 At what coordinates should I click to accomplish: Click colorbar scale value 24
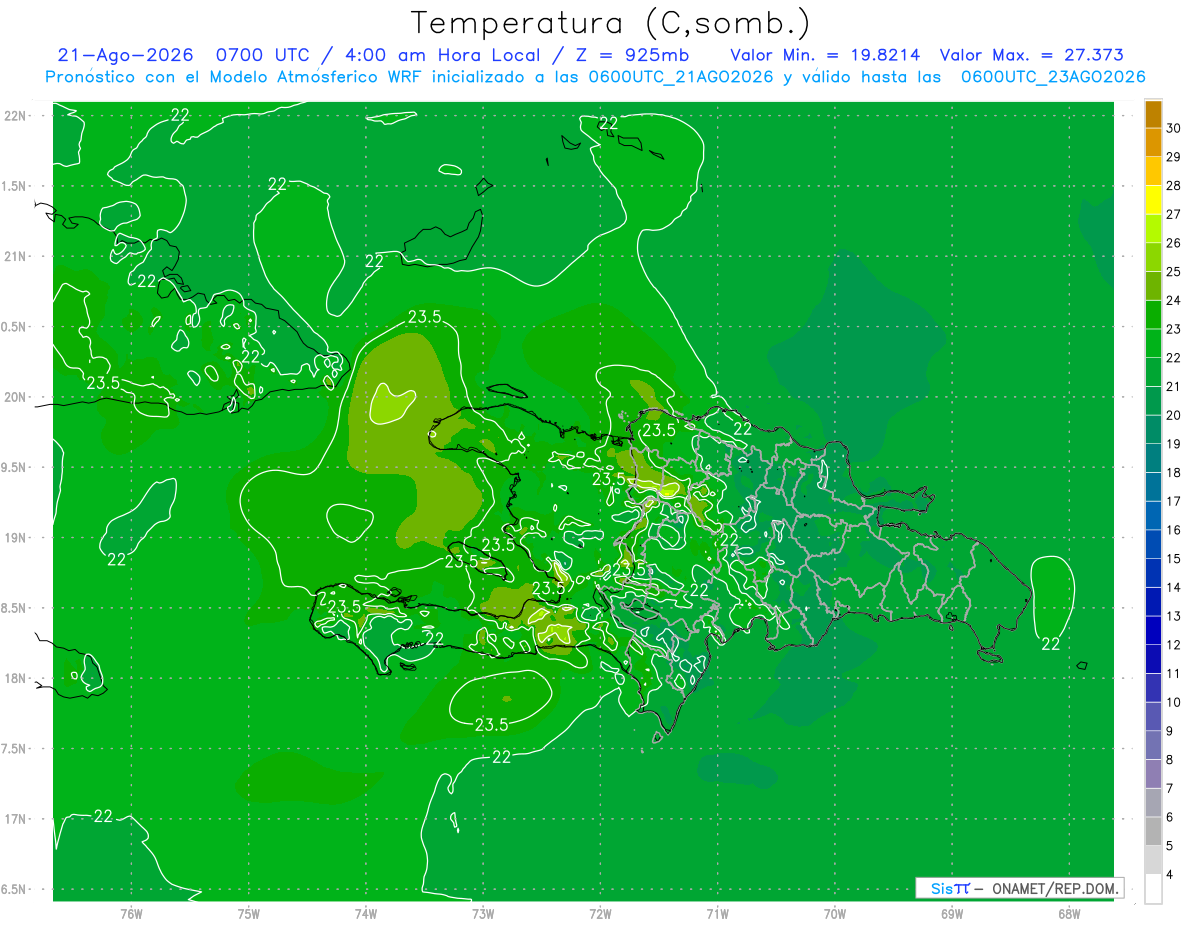point(1173,300)
